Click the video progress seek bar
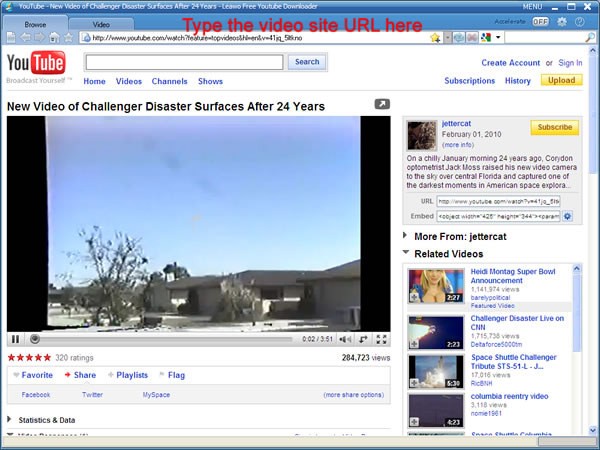The height and width of the screenshot is (450, 600). [165, 339]
